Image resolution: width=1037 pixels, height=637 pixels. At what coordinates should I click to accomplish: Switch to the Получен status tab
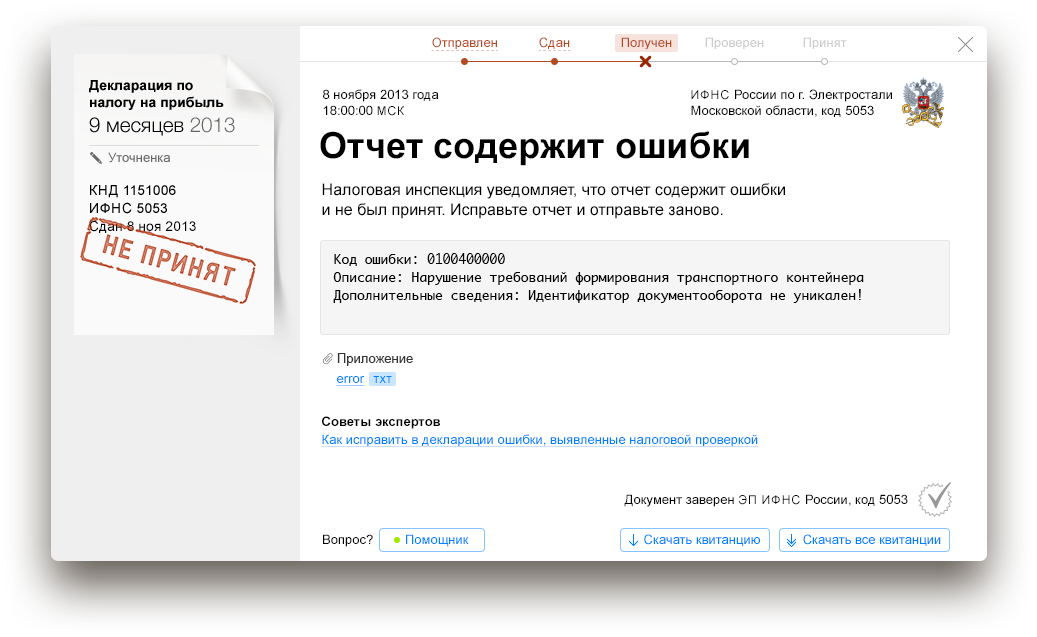pos(646,42)
